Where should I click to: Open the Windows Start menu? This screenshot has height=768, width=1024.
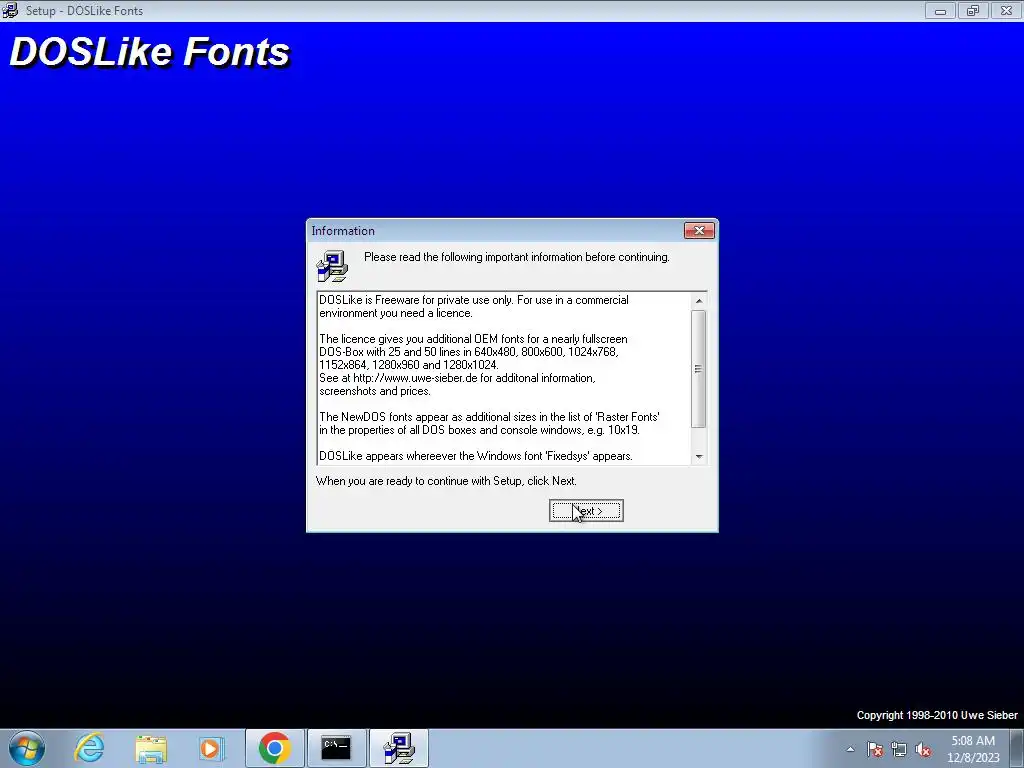(x=26, y=748)
